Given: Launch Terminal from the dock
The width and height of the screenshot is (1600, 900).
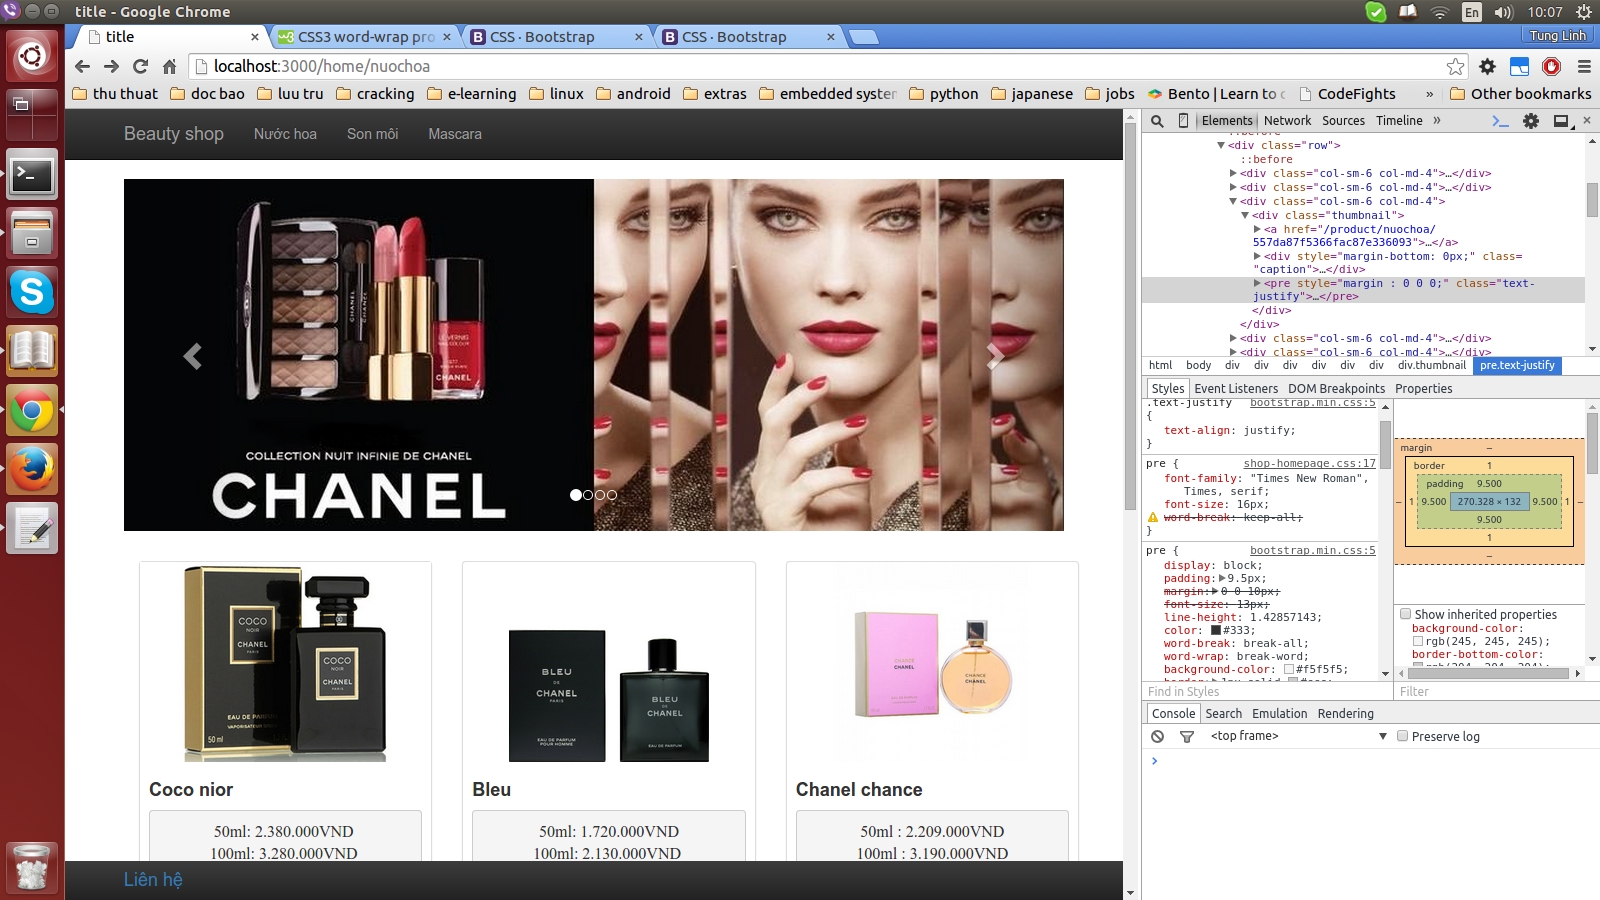Looking at the screenshot, I should click(x=32, y=176).
